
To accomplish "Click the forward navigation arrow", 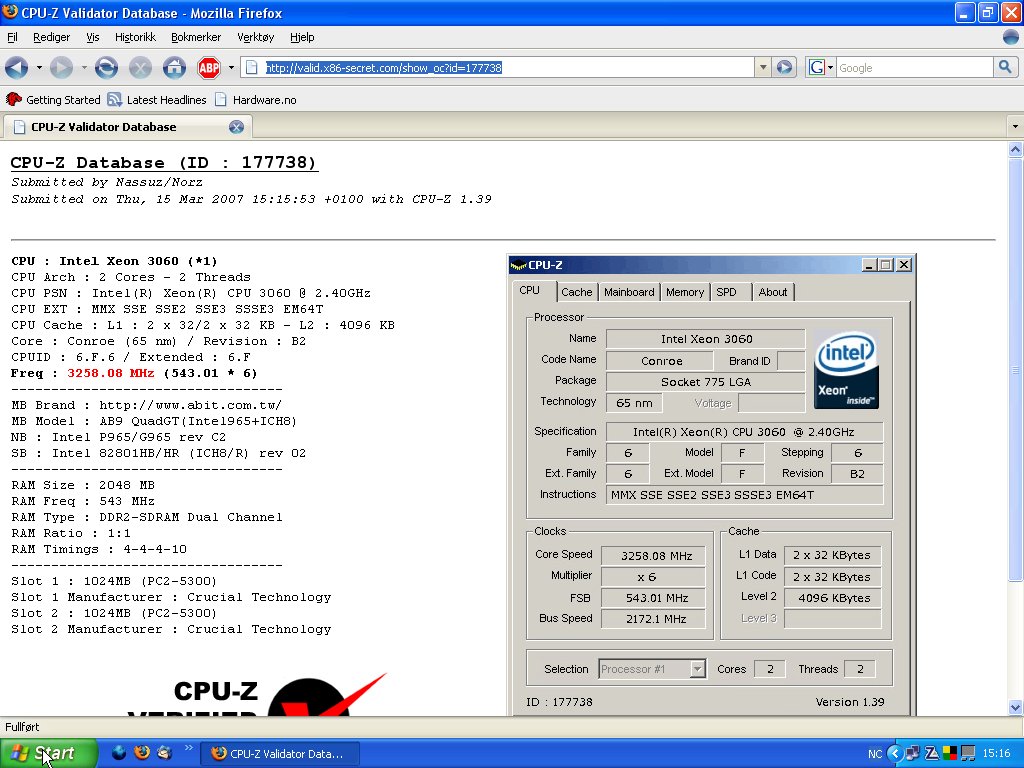I will (61, 67).
